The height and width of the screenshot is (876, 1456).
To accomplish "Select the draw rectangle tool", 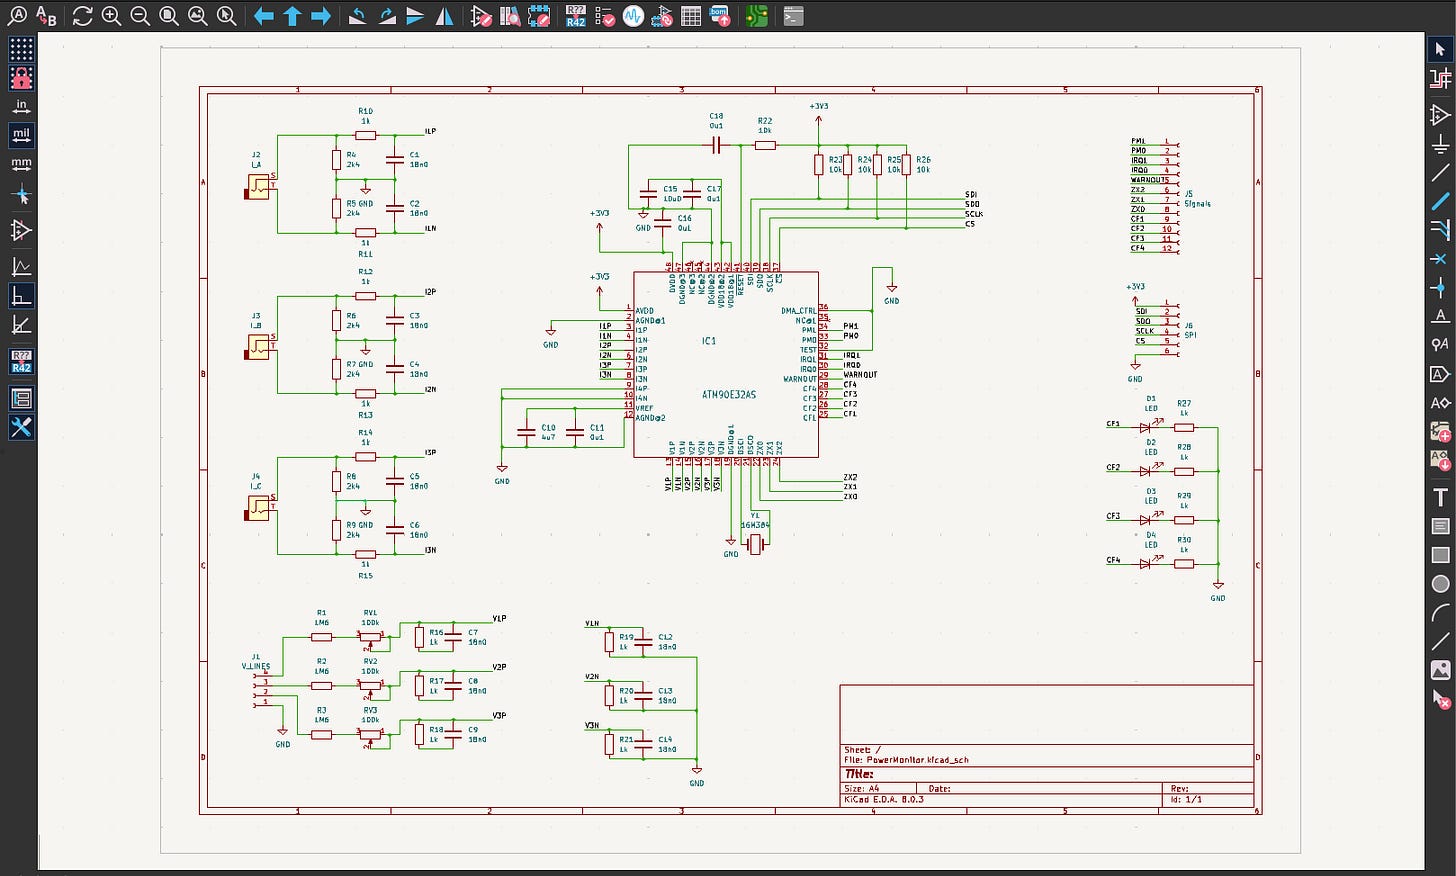I will pos(1440,555).
